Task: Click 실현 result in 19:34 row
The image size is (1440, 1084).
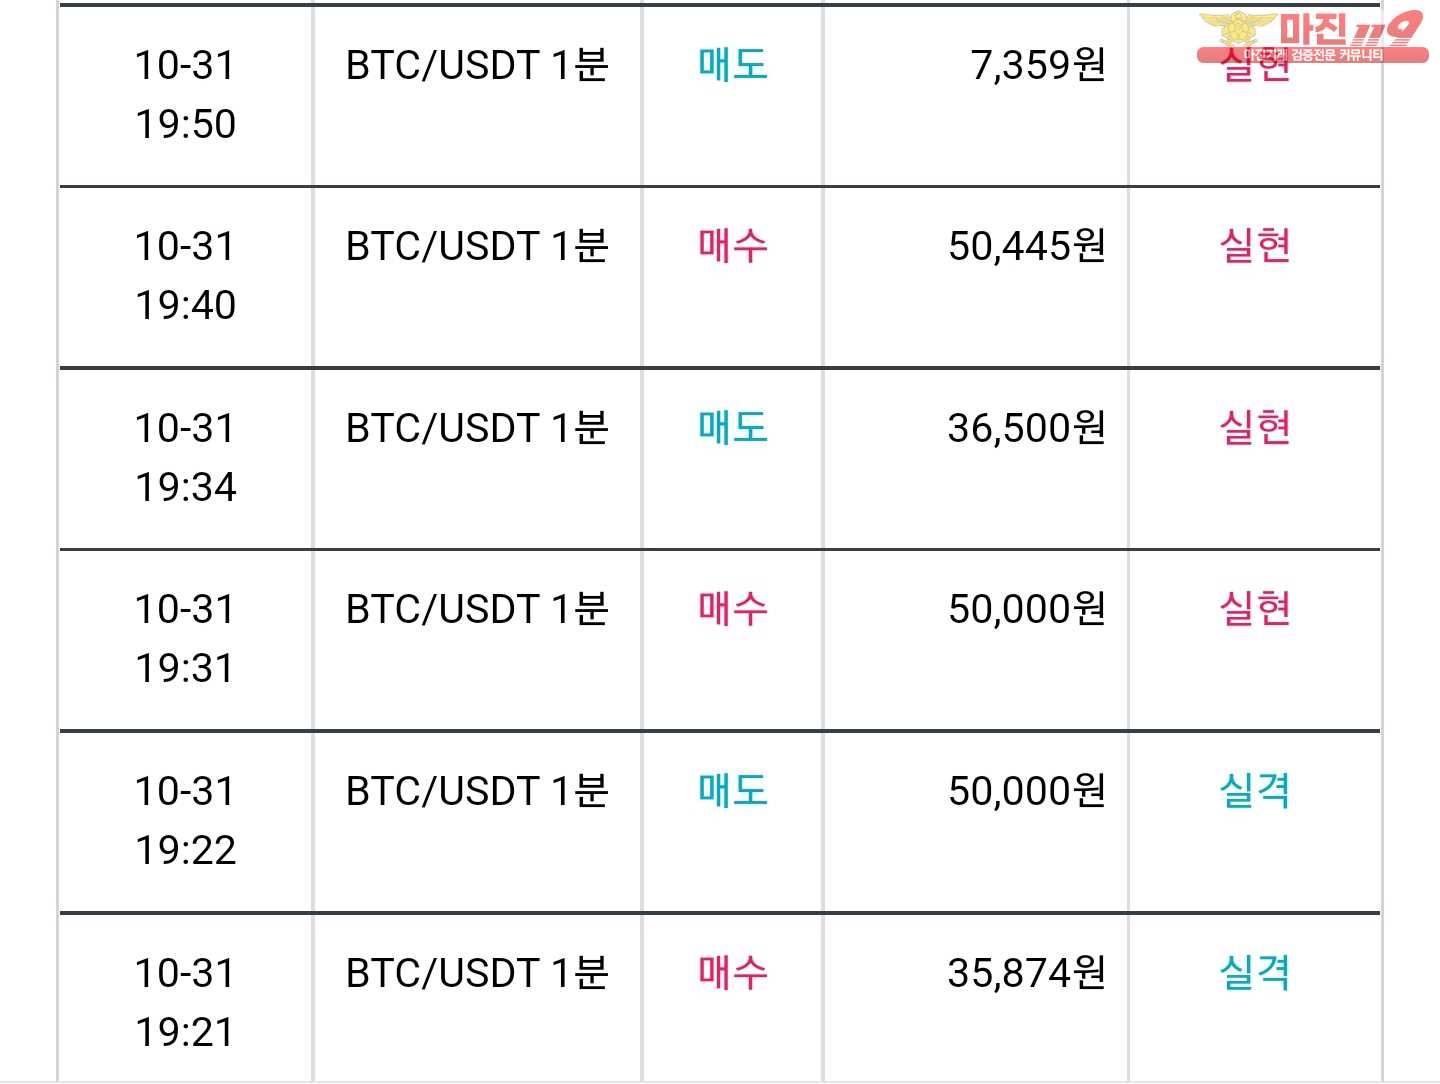Action: click(x=1254, y=428)
